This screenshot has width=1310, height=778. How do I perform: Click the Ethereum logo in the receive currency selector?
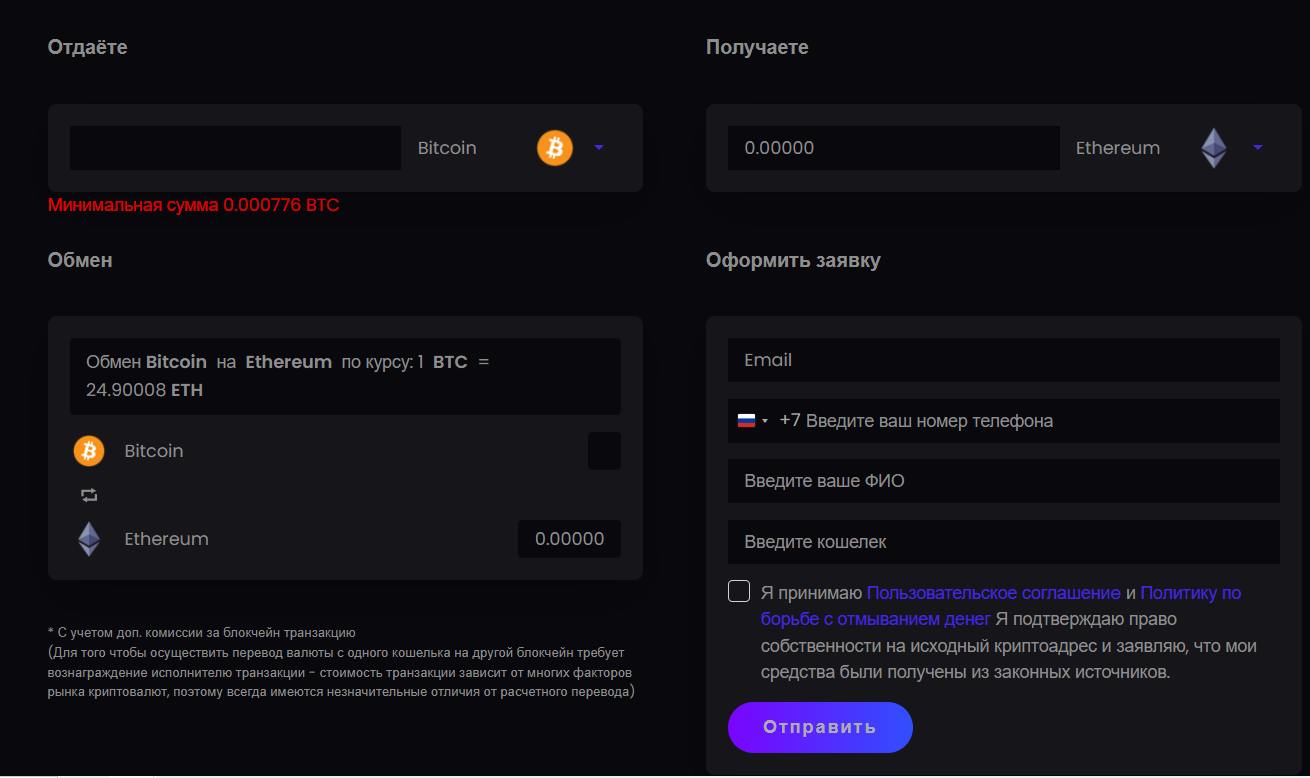[x=1213, y=148]
